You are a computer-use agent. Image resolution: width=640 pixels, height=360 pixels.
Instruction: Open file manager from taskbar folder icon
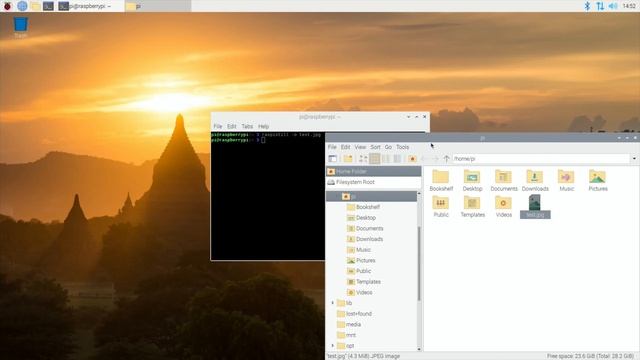tap(36, 6)
